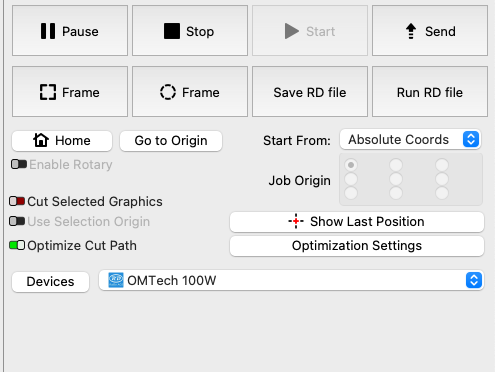Run the rubber-band circular Frame
495x372 pixels.
190,92
